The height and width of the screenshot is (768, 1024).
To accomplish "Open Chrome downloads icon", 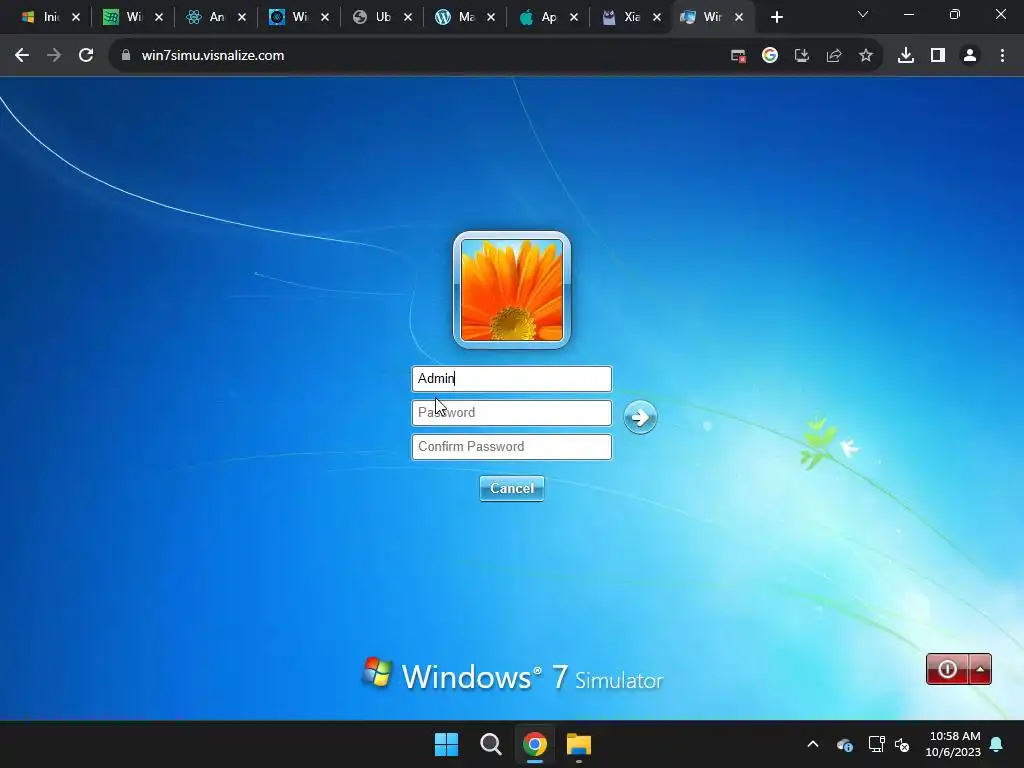I will click(x=906, y=56).
